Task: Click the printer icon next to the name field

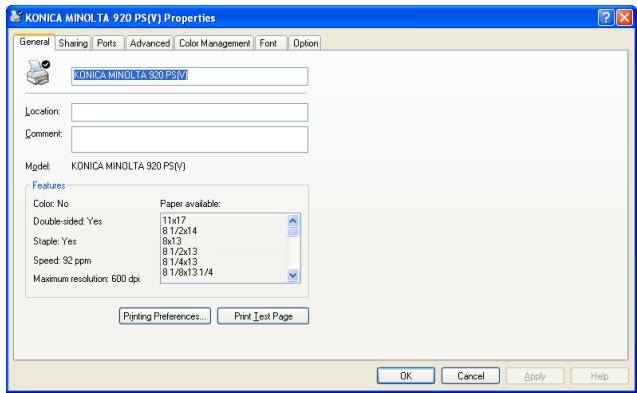Action: pyautogui.click(x=38, y=72)
